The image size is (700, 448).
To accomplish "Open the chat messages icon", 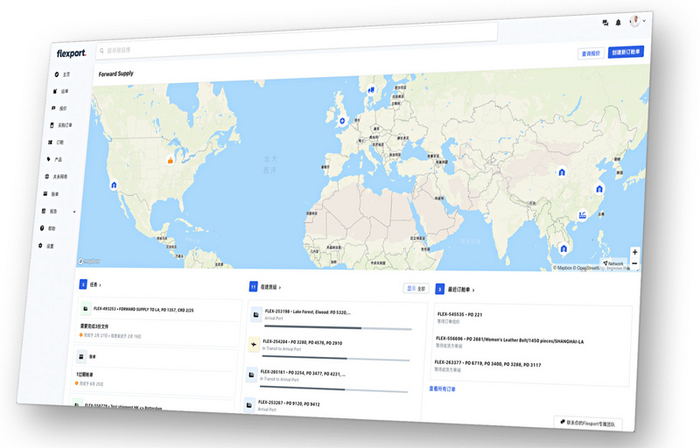I will (605, 22).
